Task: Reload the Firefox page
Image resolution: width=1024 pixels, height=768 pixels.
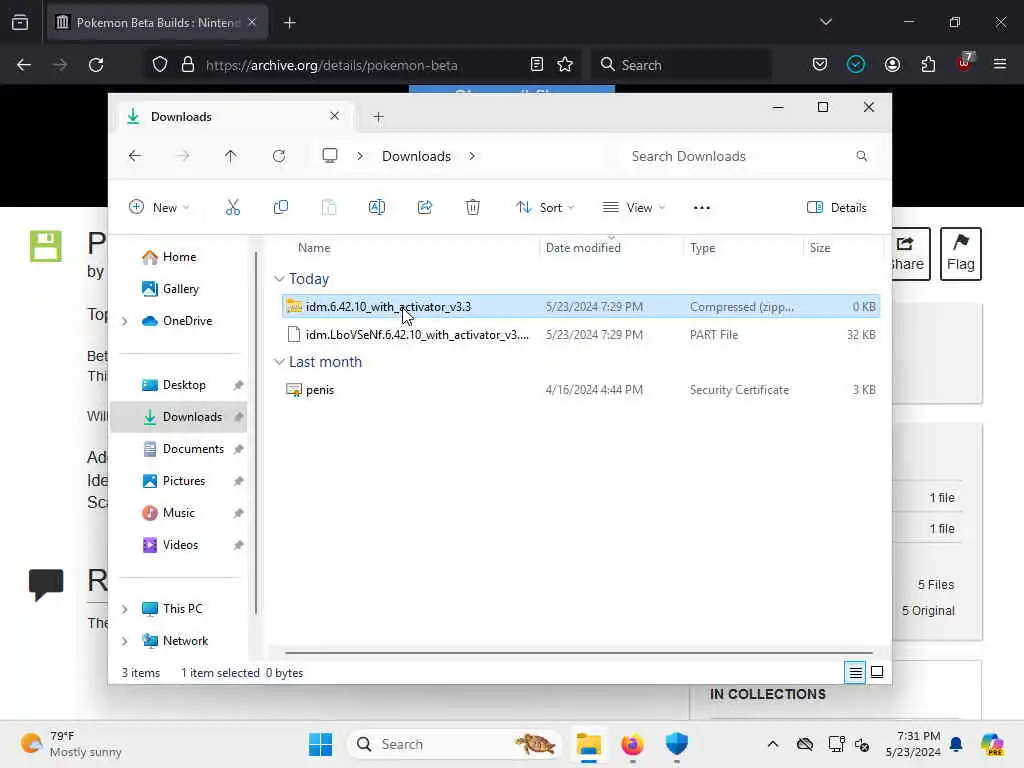Action: [x=96, y=65]
